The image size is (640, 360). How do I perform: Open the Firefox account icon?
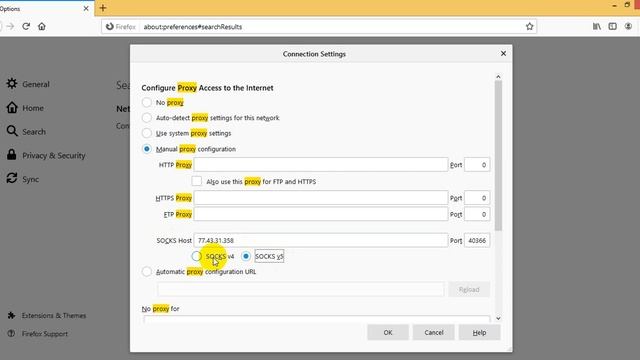[628, 27]
